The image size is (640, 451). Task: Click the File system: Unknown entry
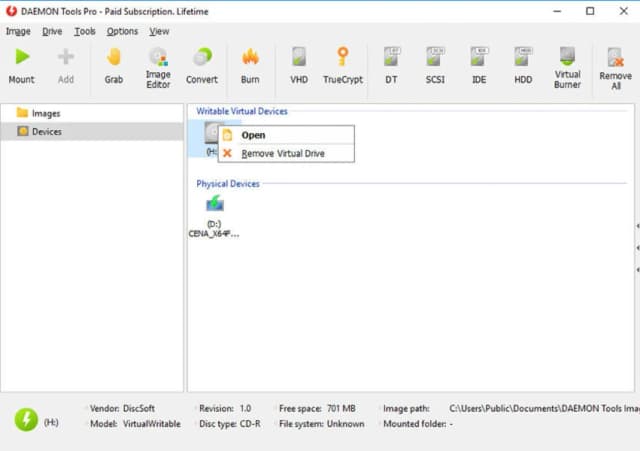click(322, 424)
